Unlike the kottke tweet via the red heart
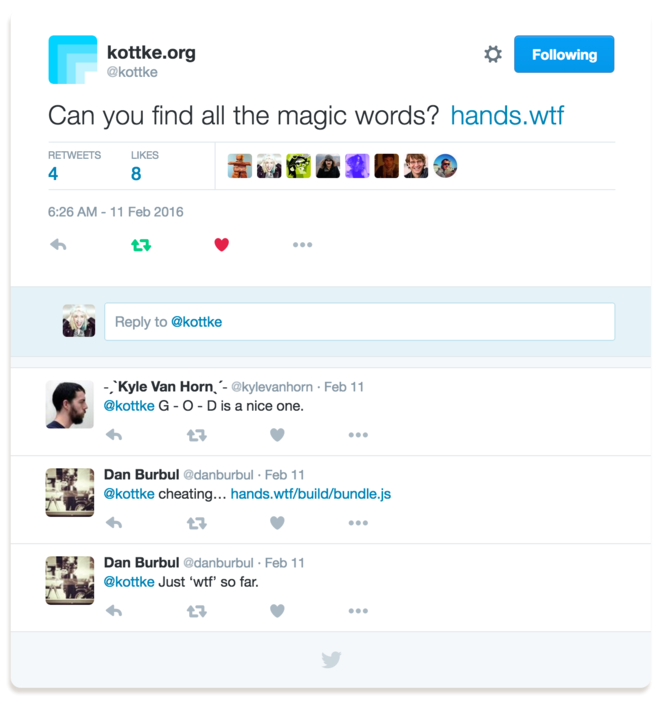 [x=221, y=244]
